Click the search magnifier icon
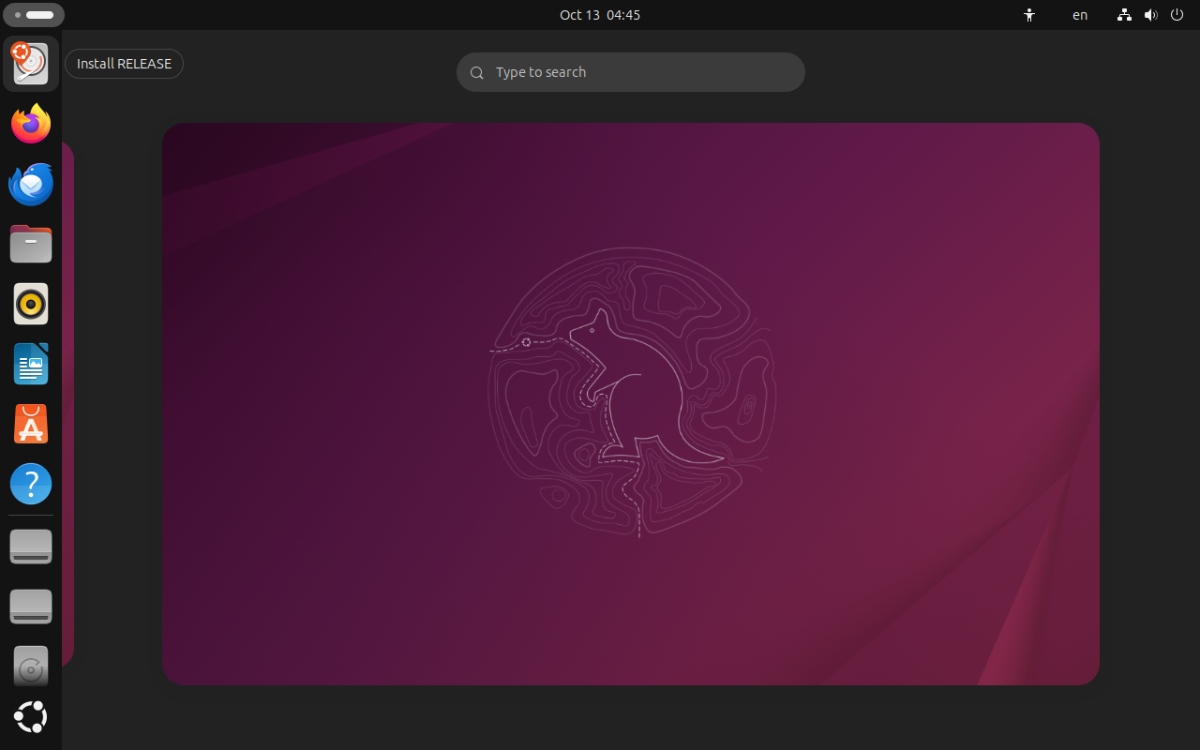Image resolution: width=1200 pixels, height=750 pixels. point(477,73)
